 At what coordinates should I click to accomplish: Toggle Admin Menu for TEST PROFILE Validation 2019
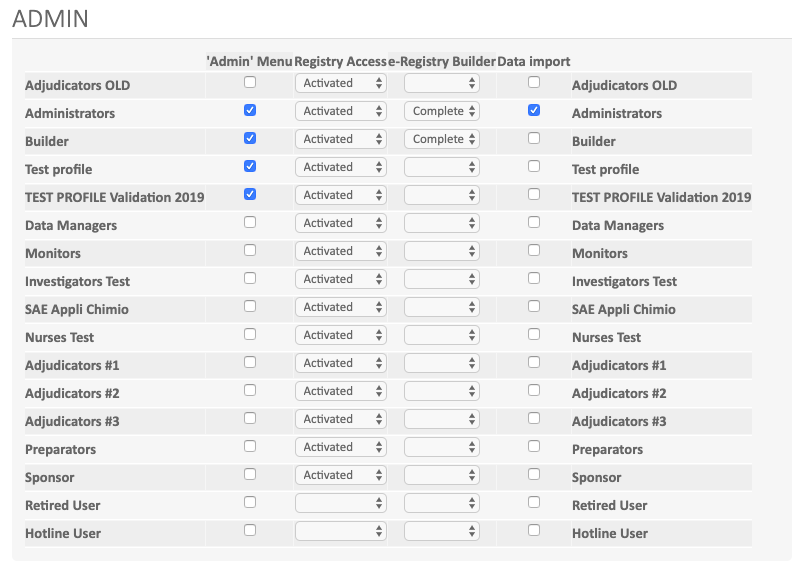250,194
